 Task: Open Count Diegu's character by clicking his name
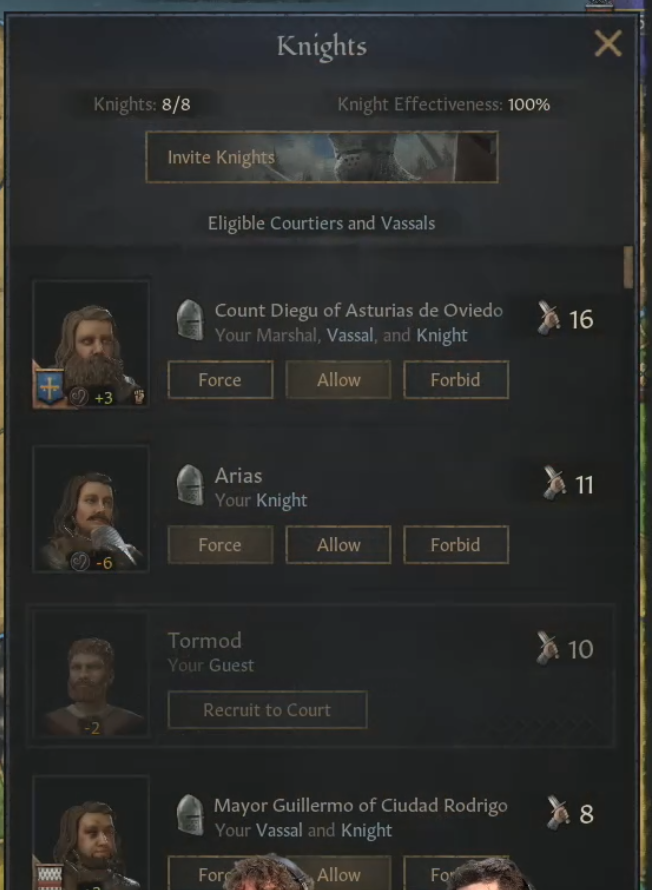357,311
